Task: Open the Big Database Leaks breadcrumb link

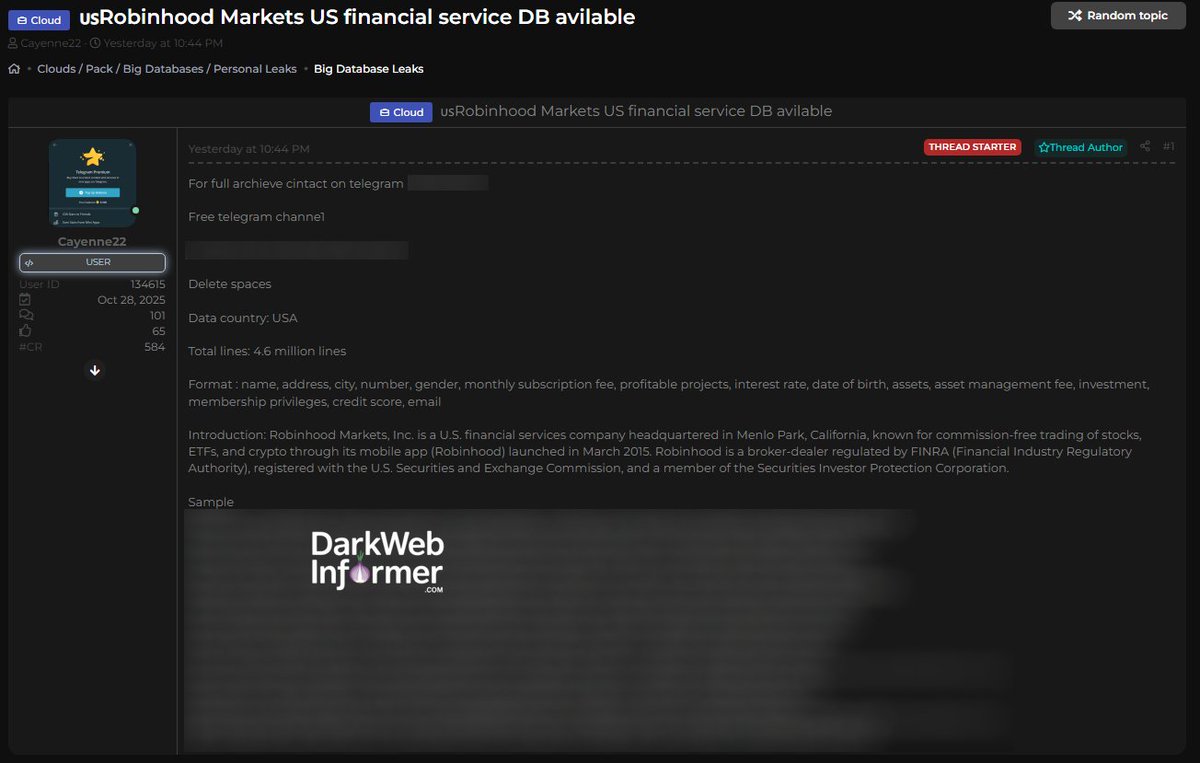Action: pyautogui.click(x=369, y=69)
